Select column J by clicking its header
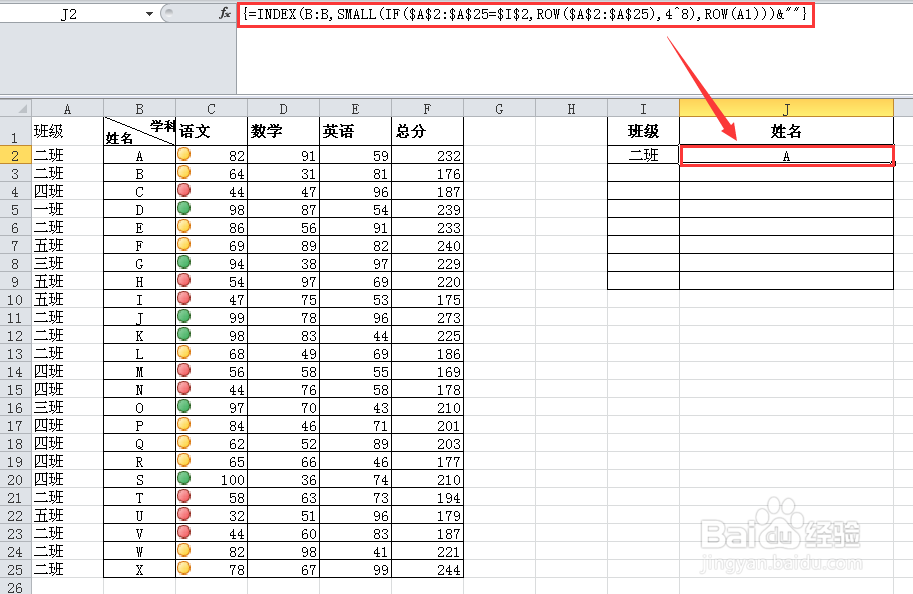913x594 pixels. [x=786, y=107]
